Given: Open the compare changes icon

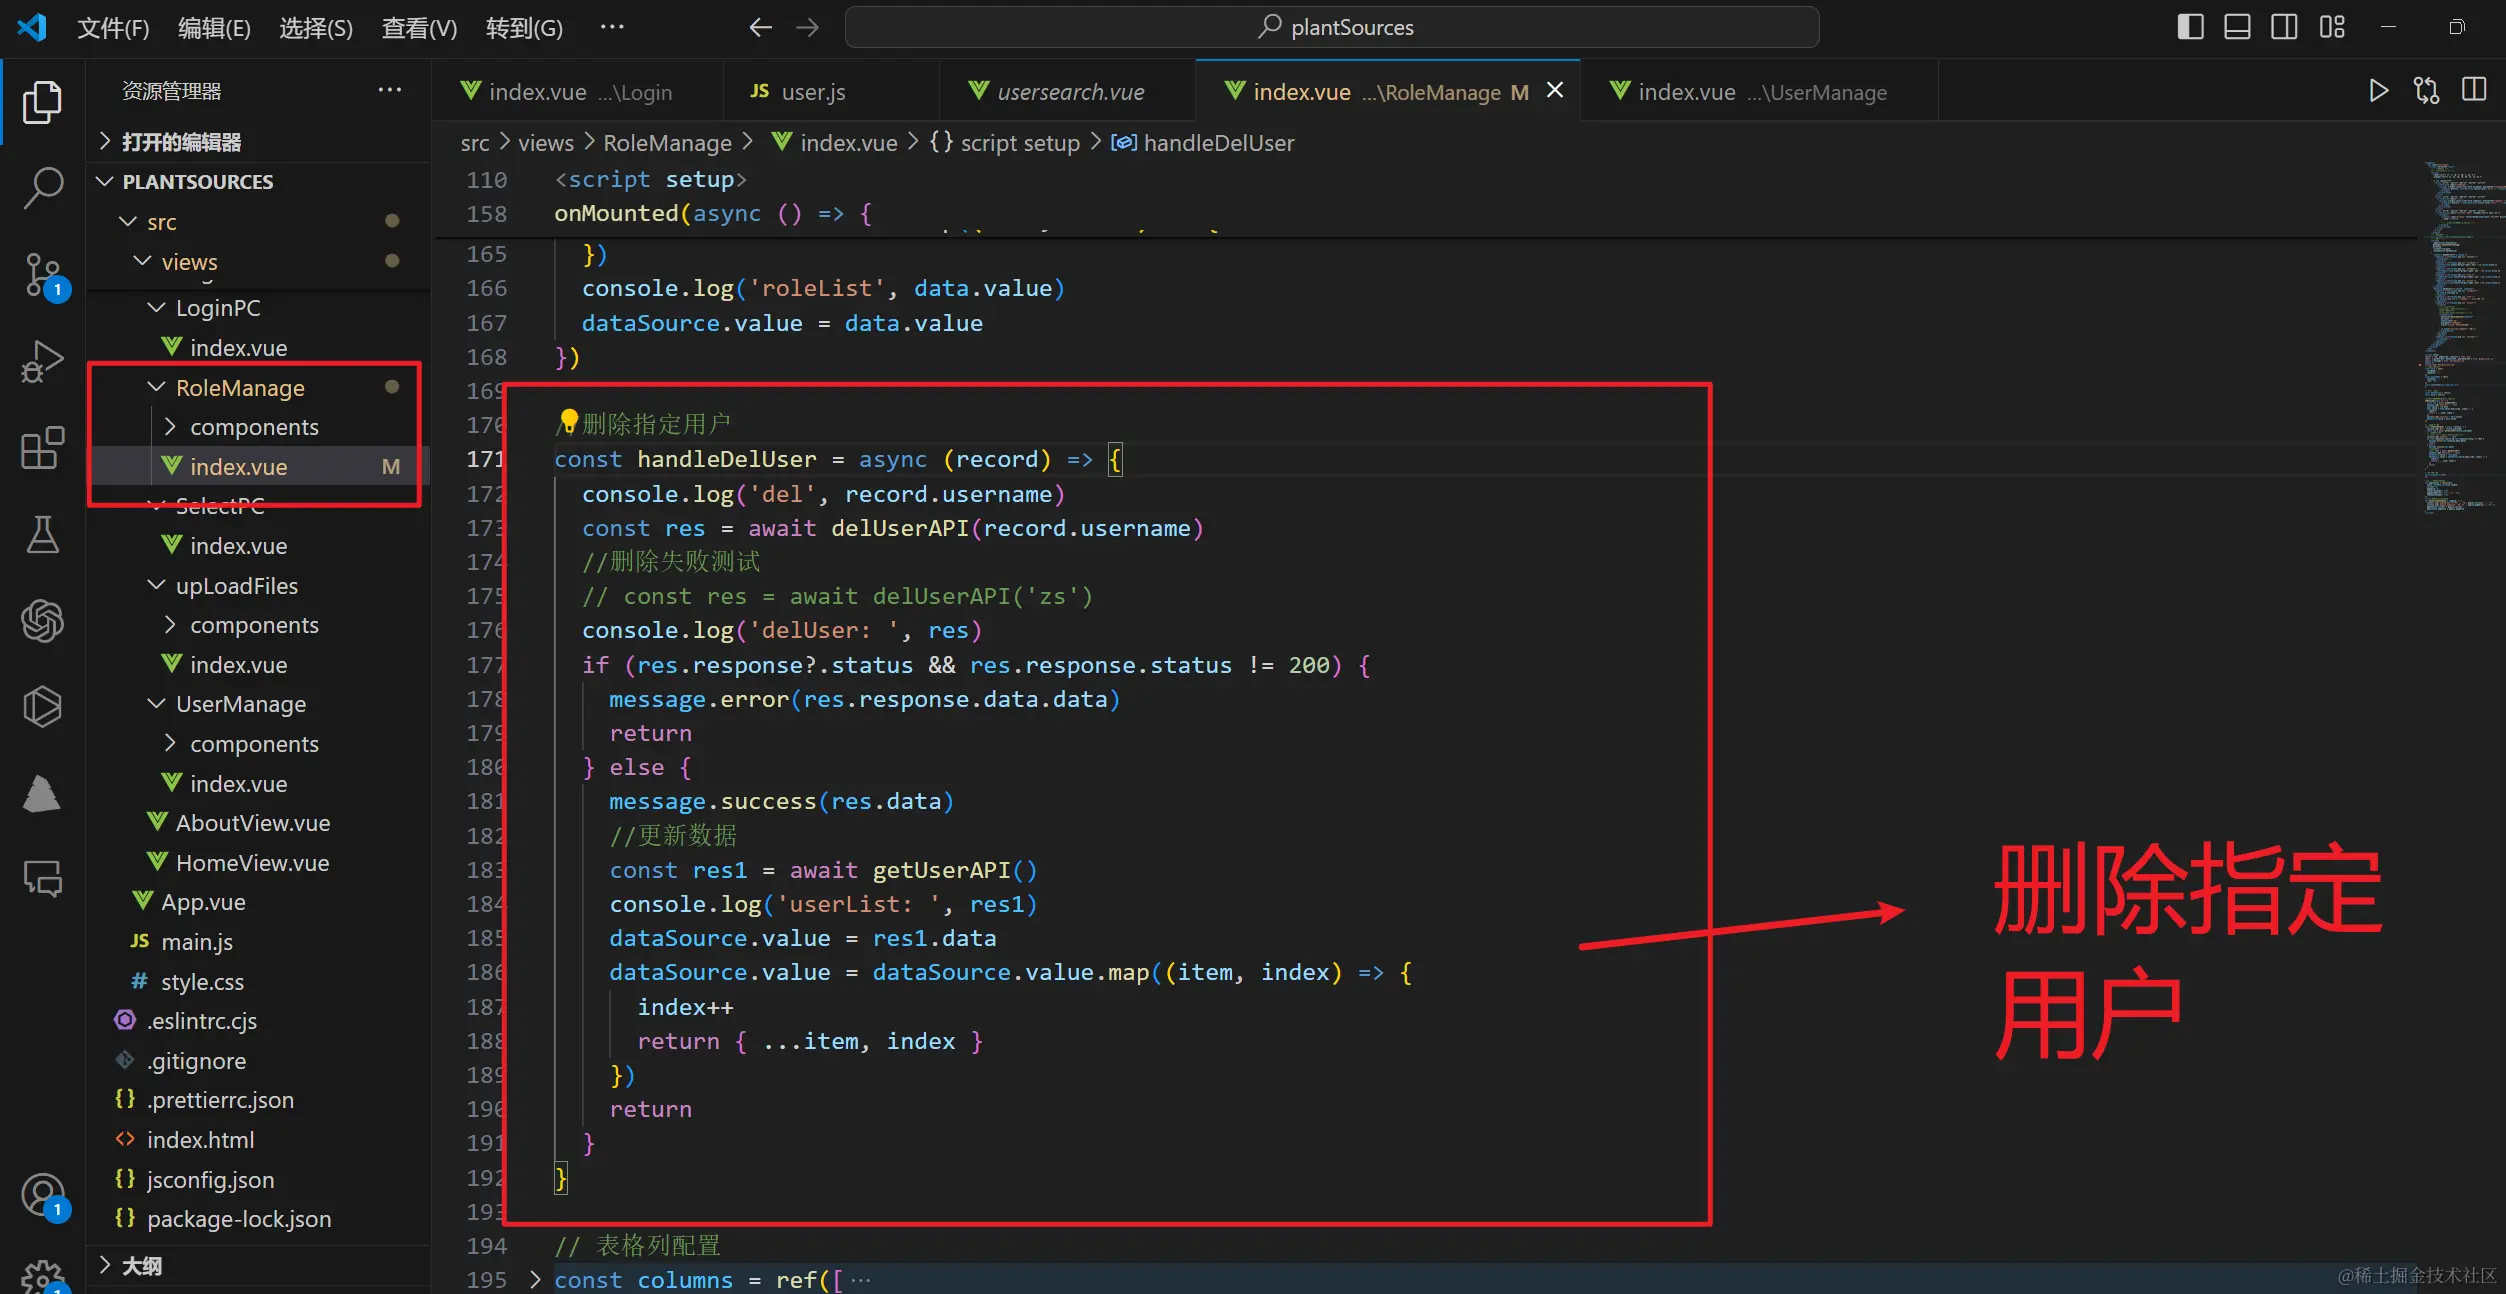Looking at the screenshot, I should [x=2426, y=91].
